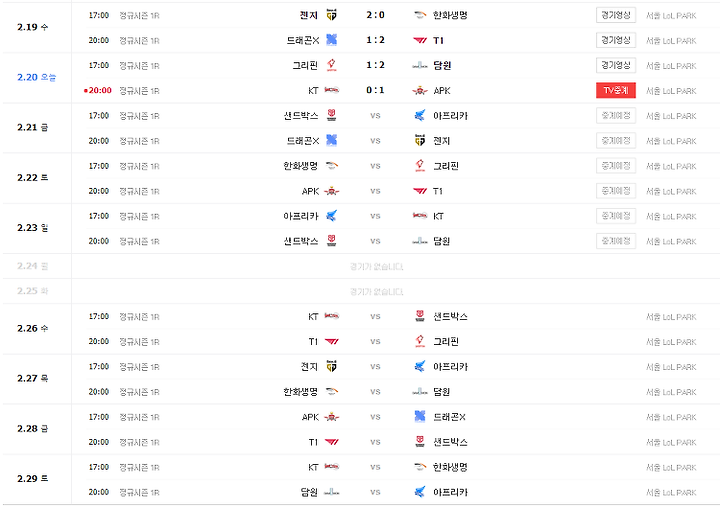Click the KT logo in the 2.26 17:00 match
Viewport: 720px width, 507px height.
(331, 316)
